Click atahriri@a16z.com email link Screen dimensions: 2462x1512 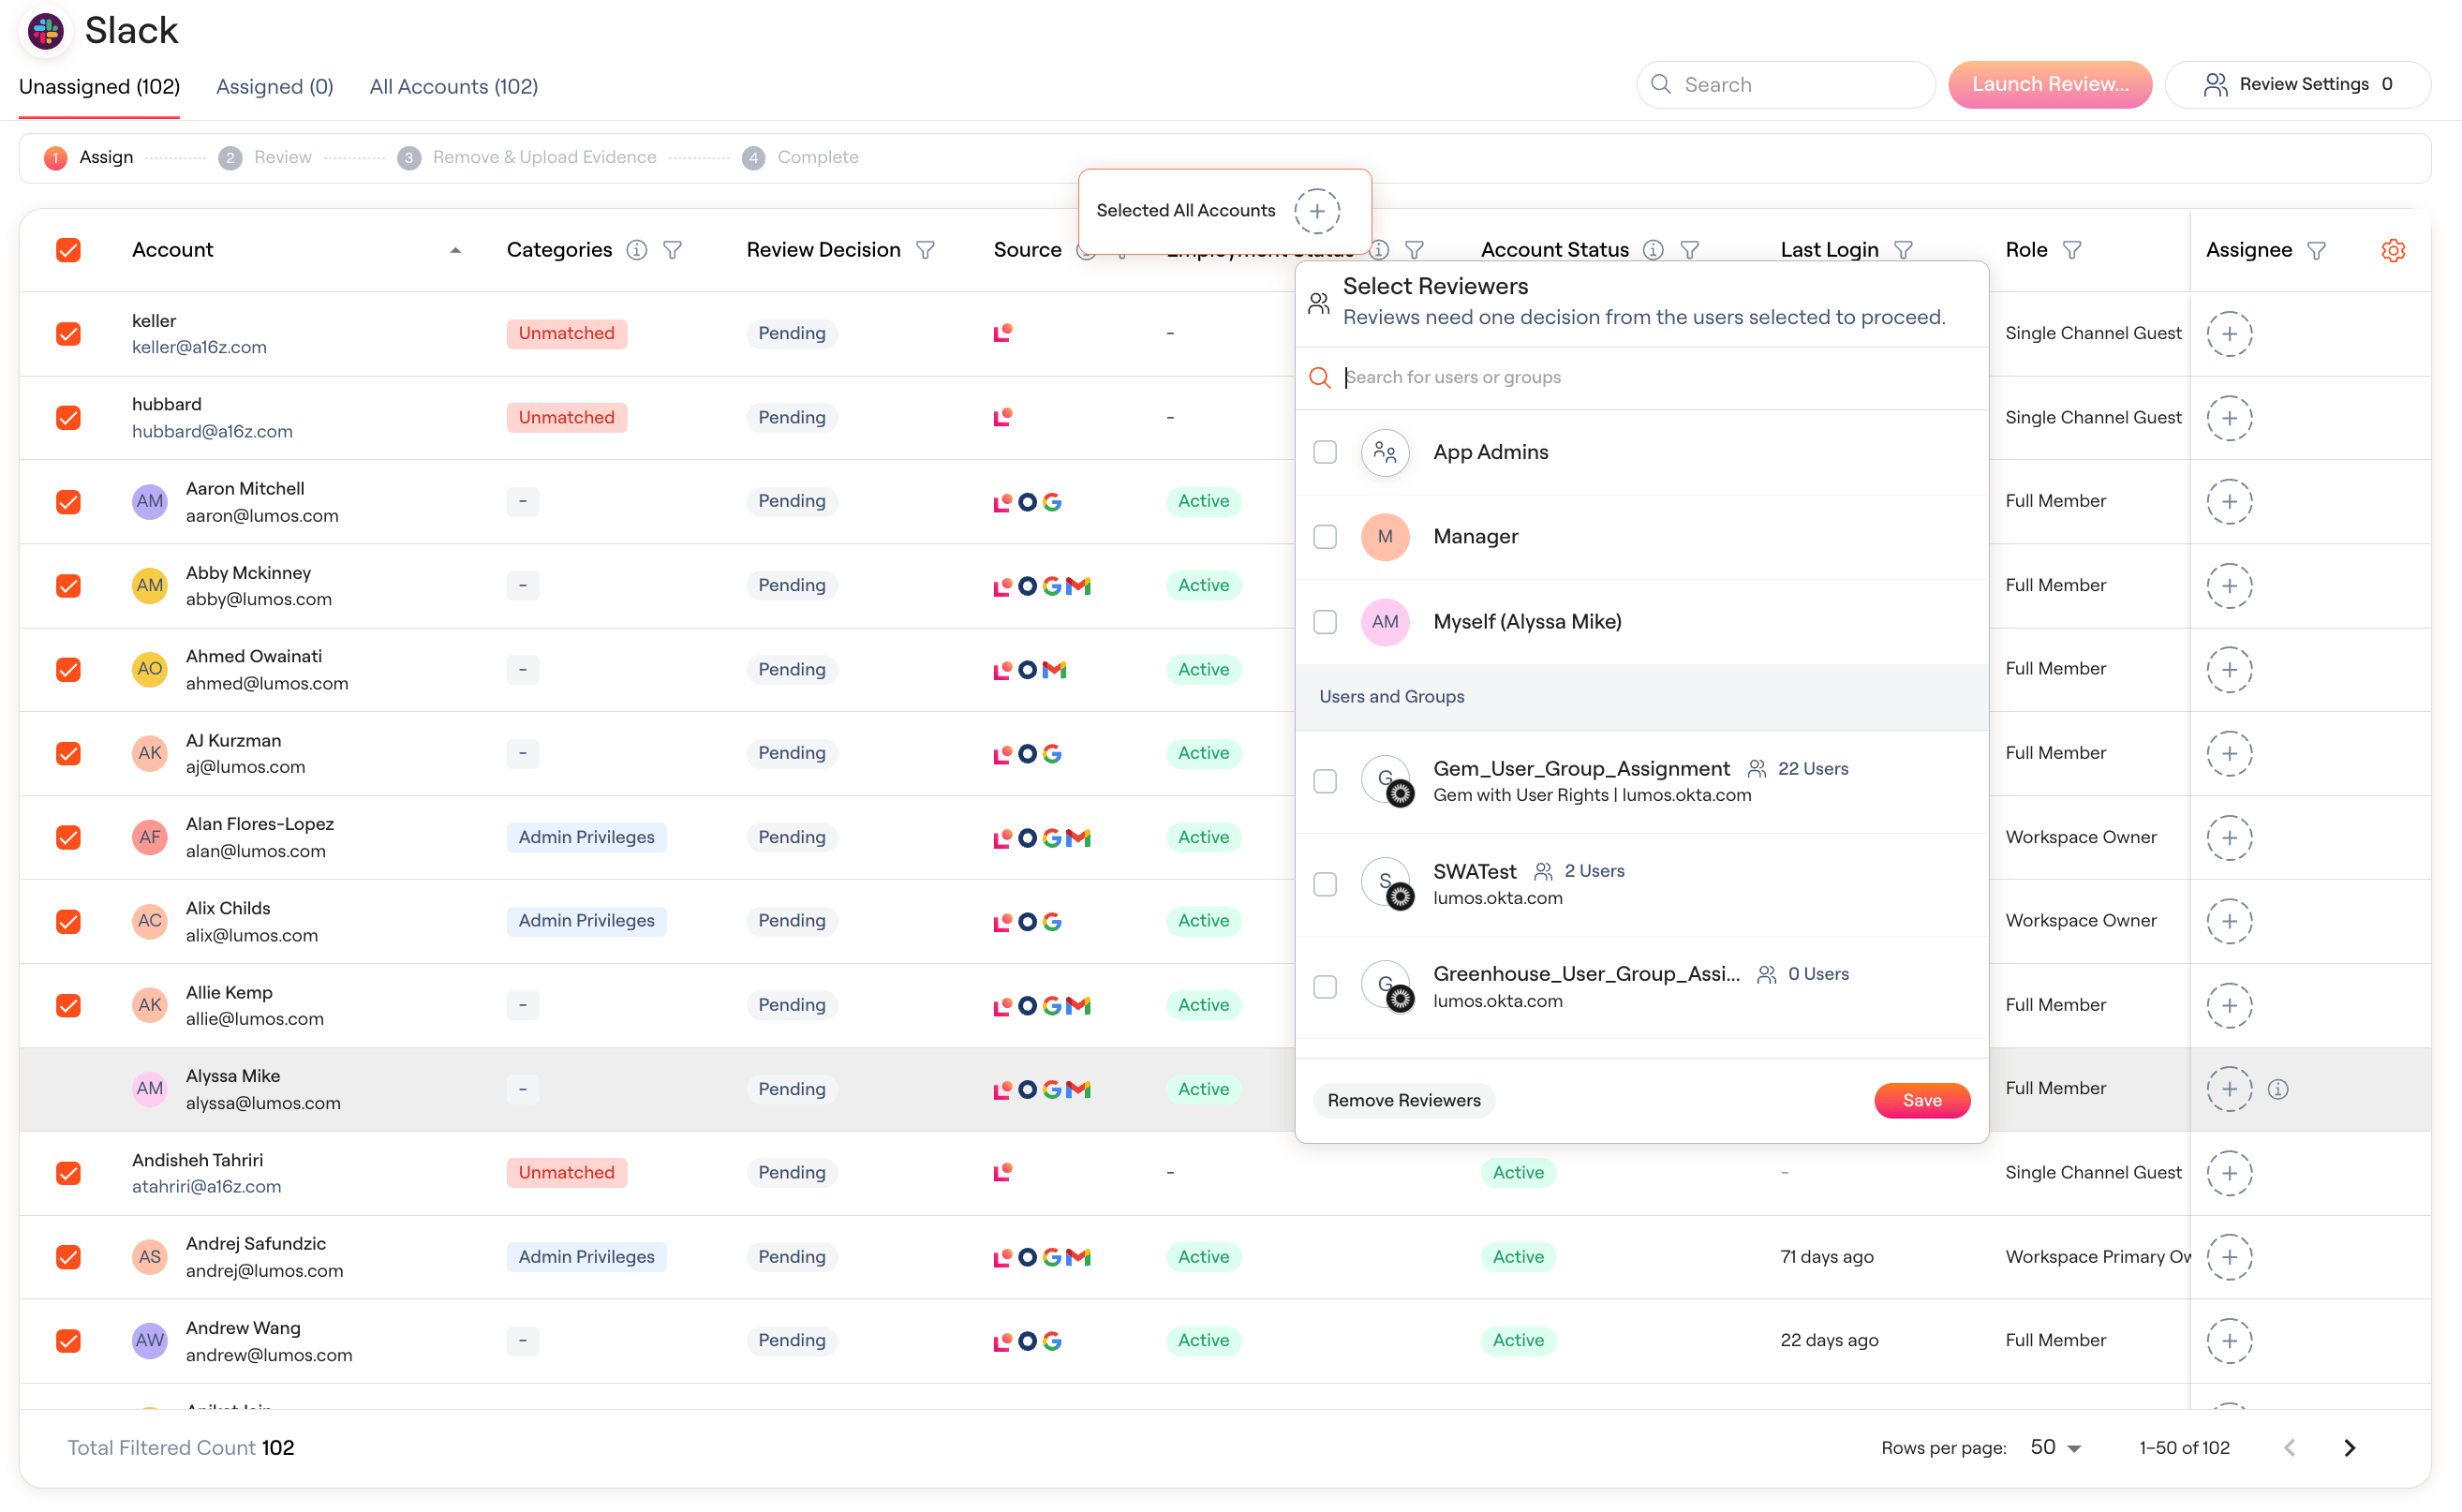tap(206, 1187)
